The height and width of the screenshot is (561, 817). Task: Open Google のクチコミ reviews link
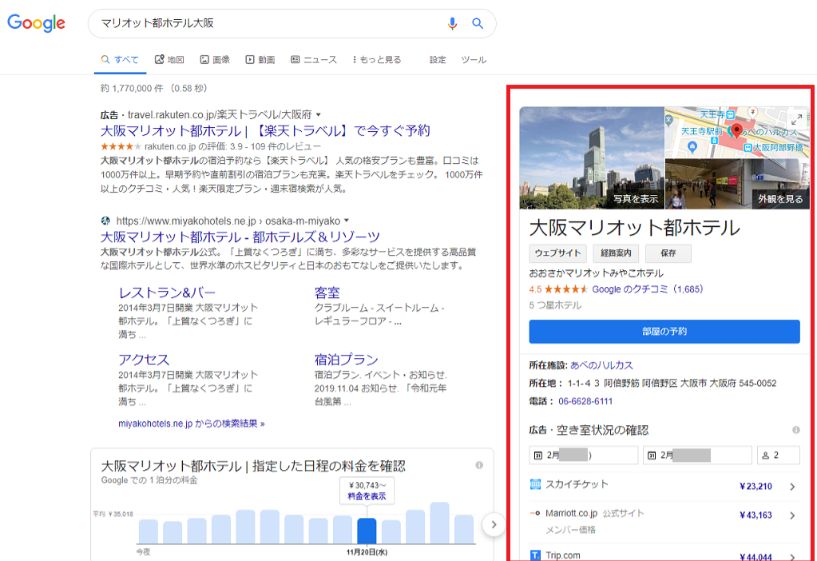tap(648, 289)
